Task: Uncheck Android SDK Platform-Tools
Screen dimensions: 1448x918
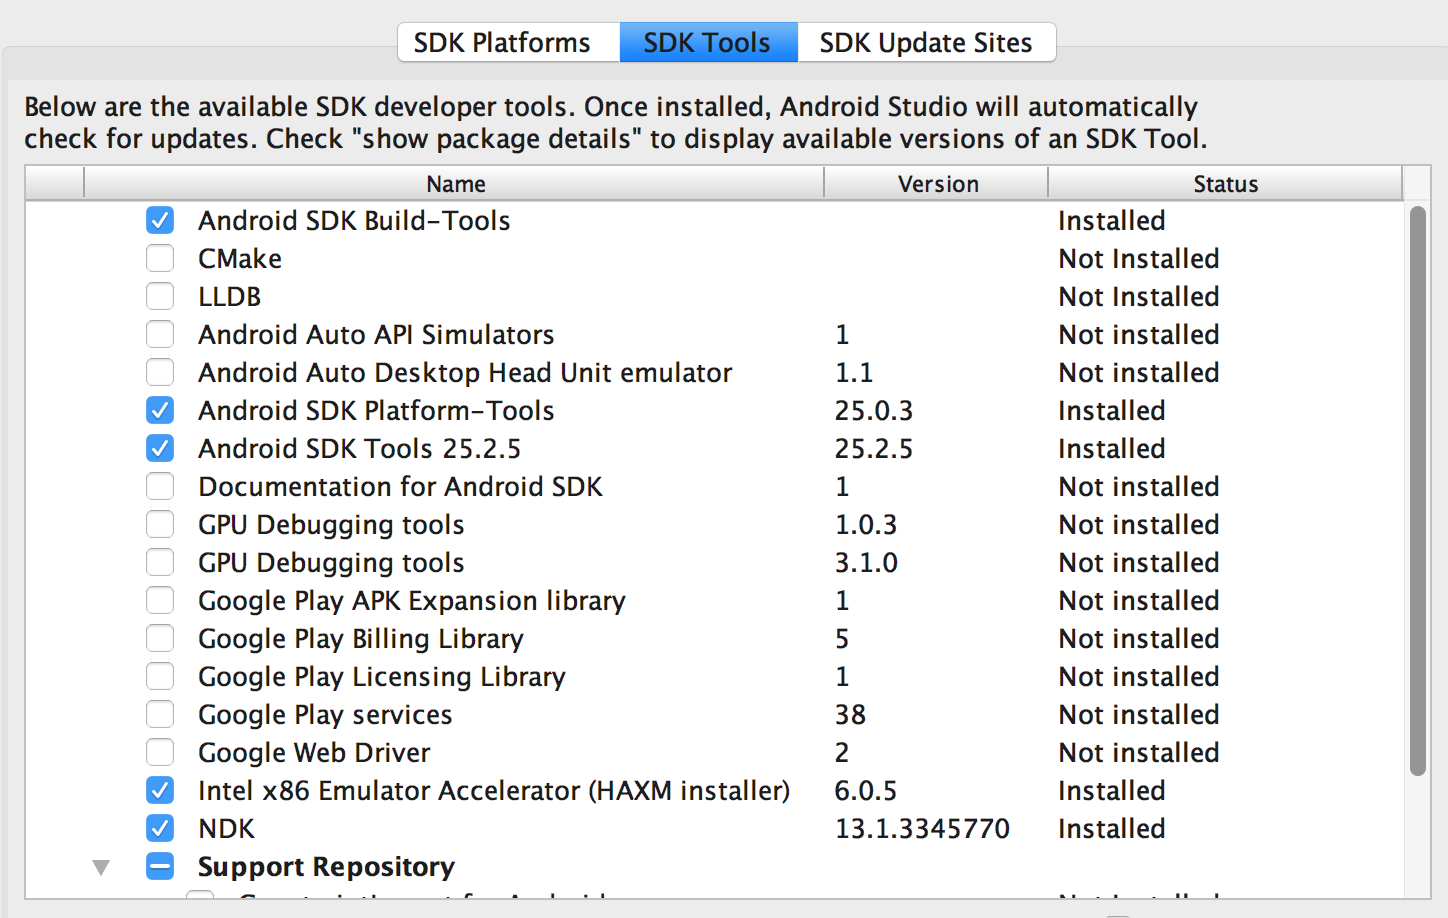Action: click(160, 410)
